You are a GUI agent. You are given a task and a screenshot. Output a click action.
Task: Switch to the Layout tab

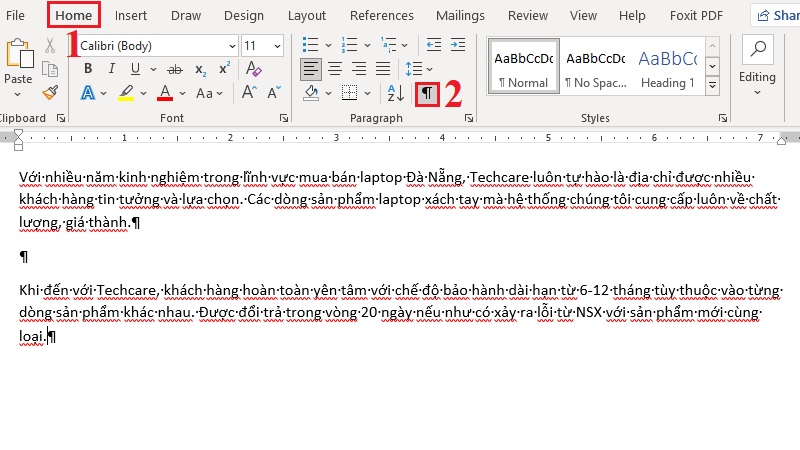click(307, 16)
